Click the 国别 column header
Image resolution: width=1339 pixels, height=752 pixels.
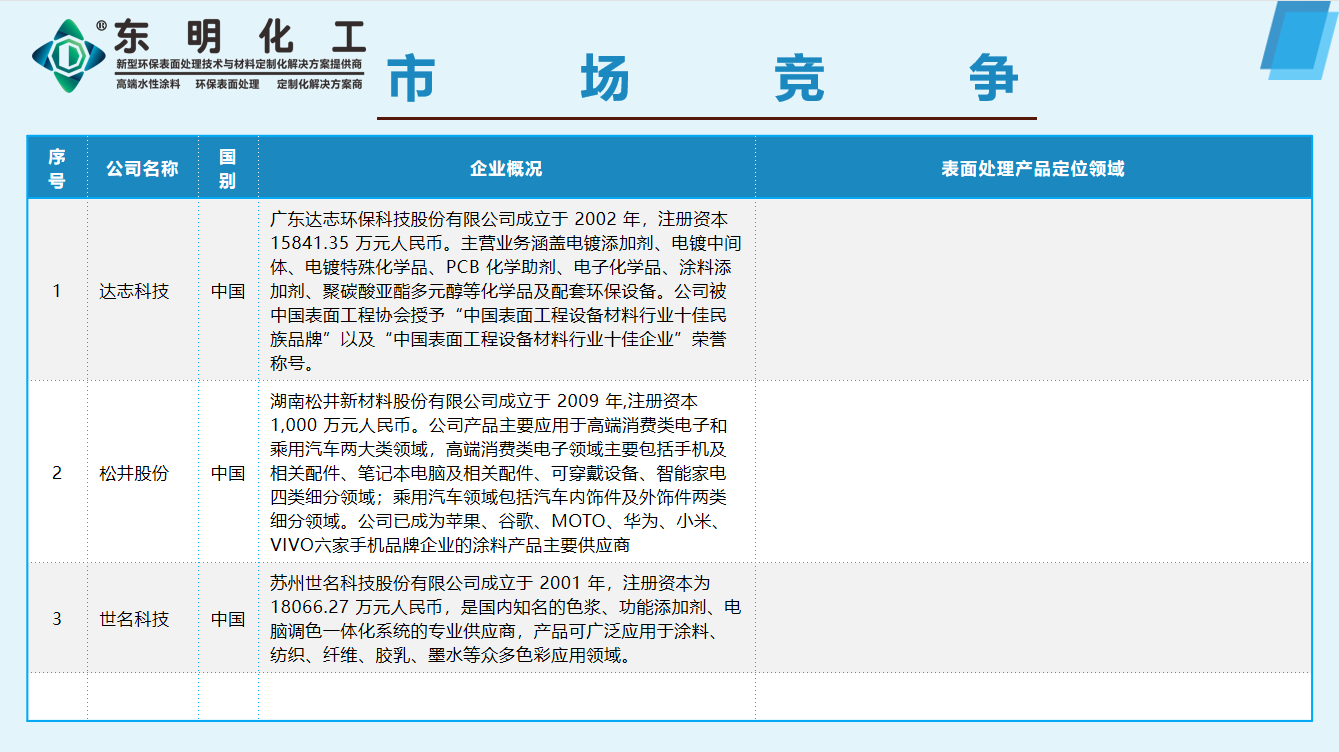tap(228, 168)
